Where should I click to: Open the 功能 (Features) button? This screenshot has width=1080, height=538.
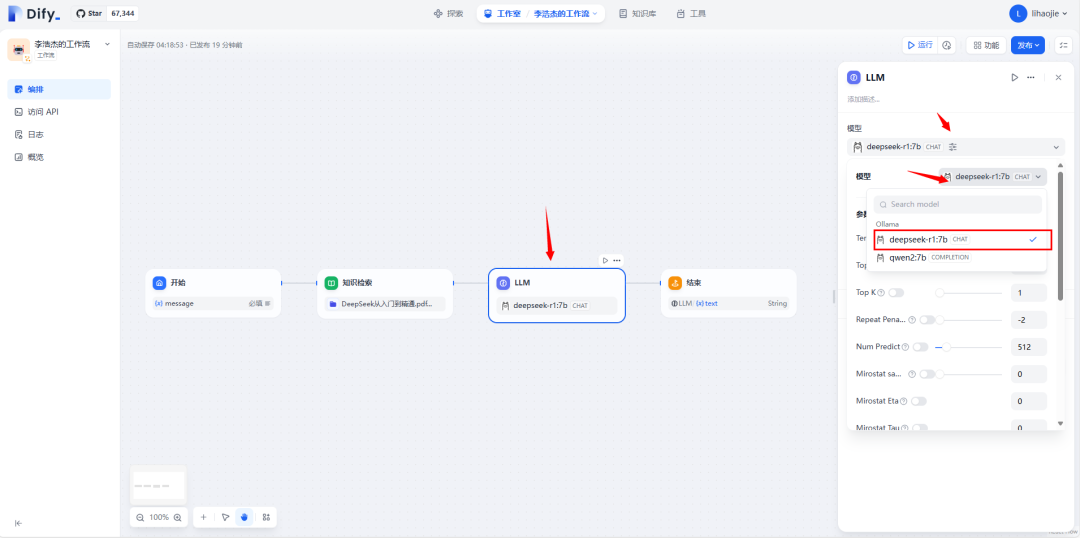click(986, 45)
